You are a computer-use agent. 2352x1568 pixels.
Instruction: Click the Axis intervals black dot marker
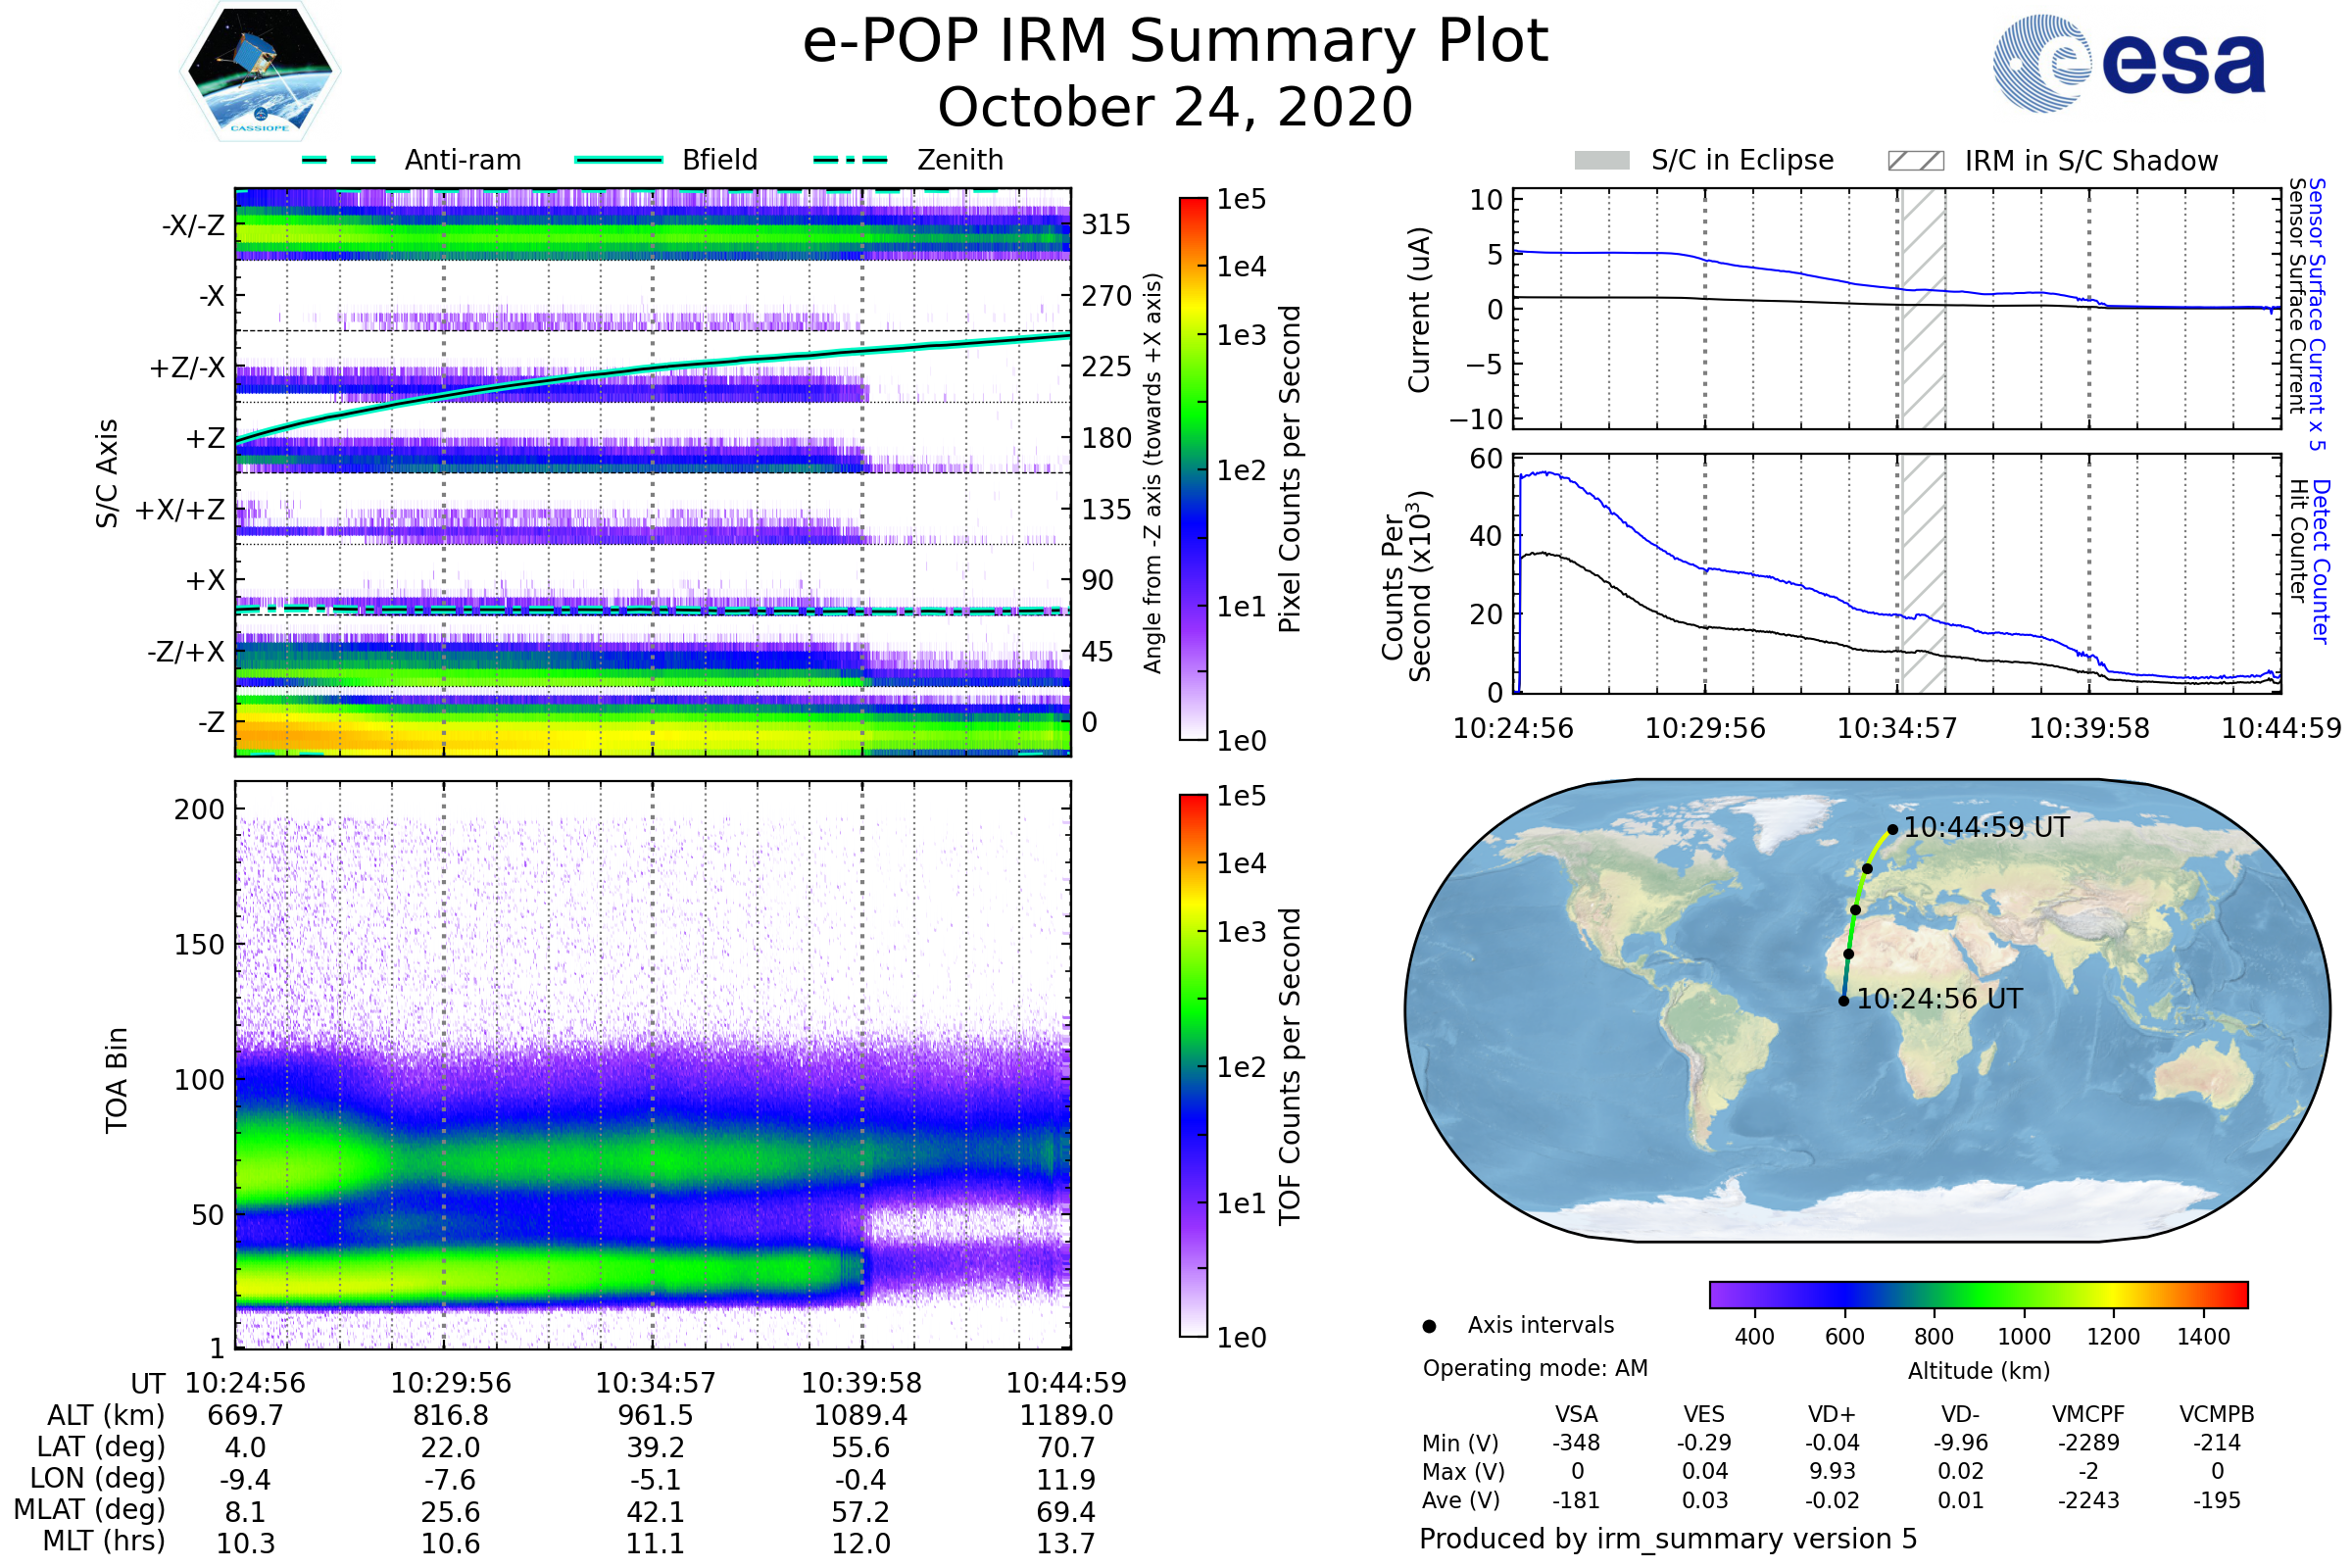tap(1429, 1326)
